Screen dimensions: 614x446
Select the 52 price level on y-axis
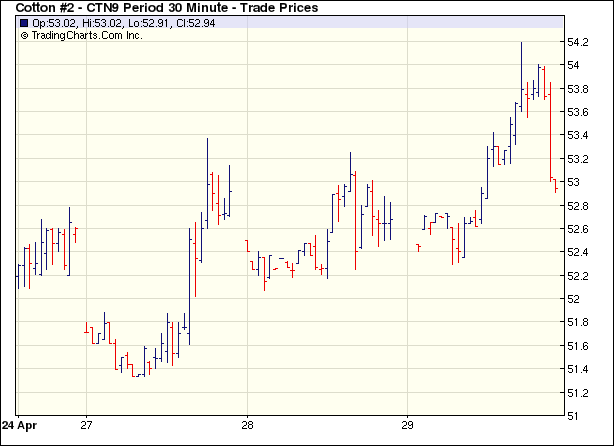[573, 299]
